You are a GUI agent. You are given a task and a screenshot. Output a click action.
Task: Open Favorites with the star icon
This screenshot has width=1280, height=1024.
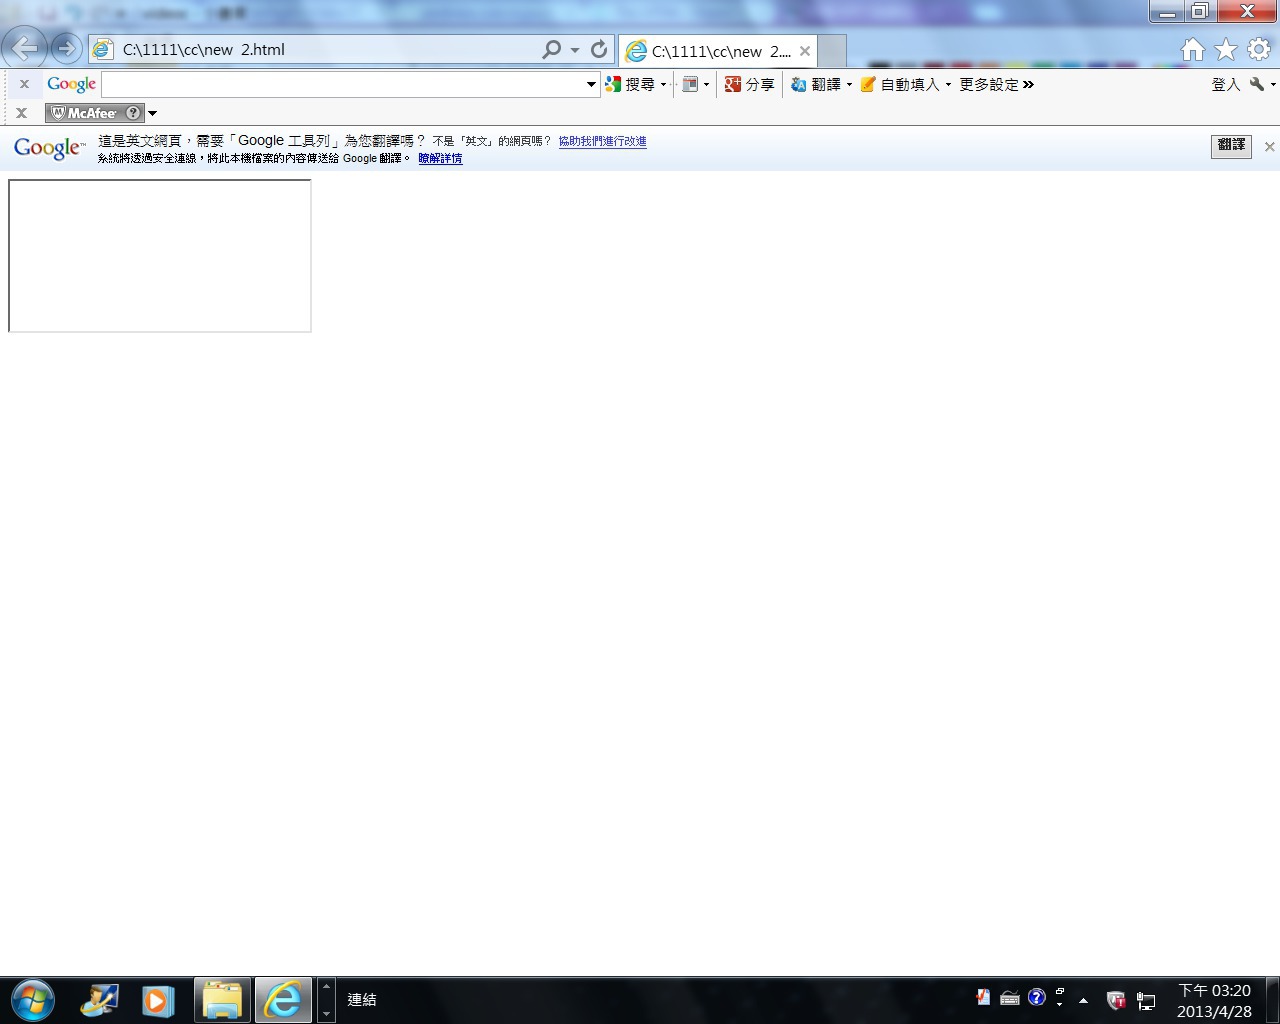pyautogui.click(x=1226, y=49)
